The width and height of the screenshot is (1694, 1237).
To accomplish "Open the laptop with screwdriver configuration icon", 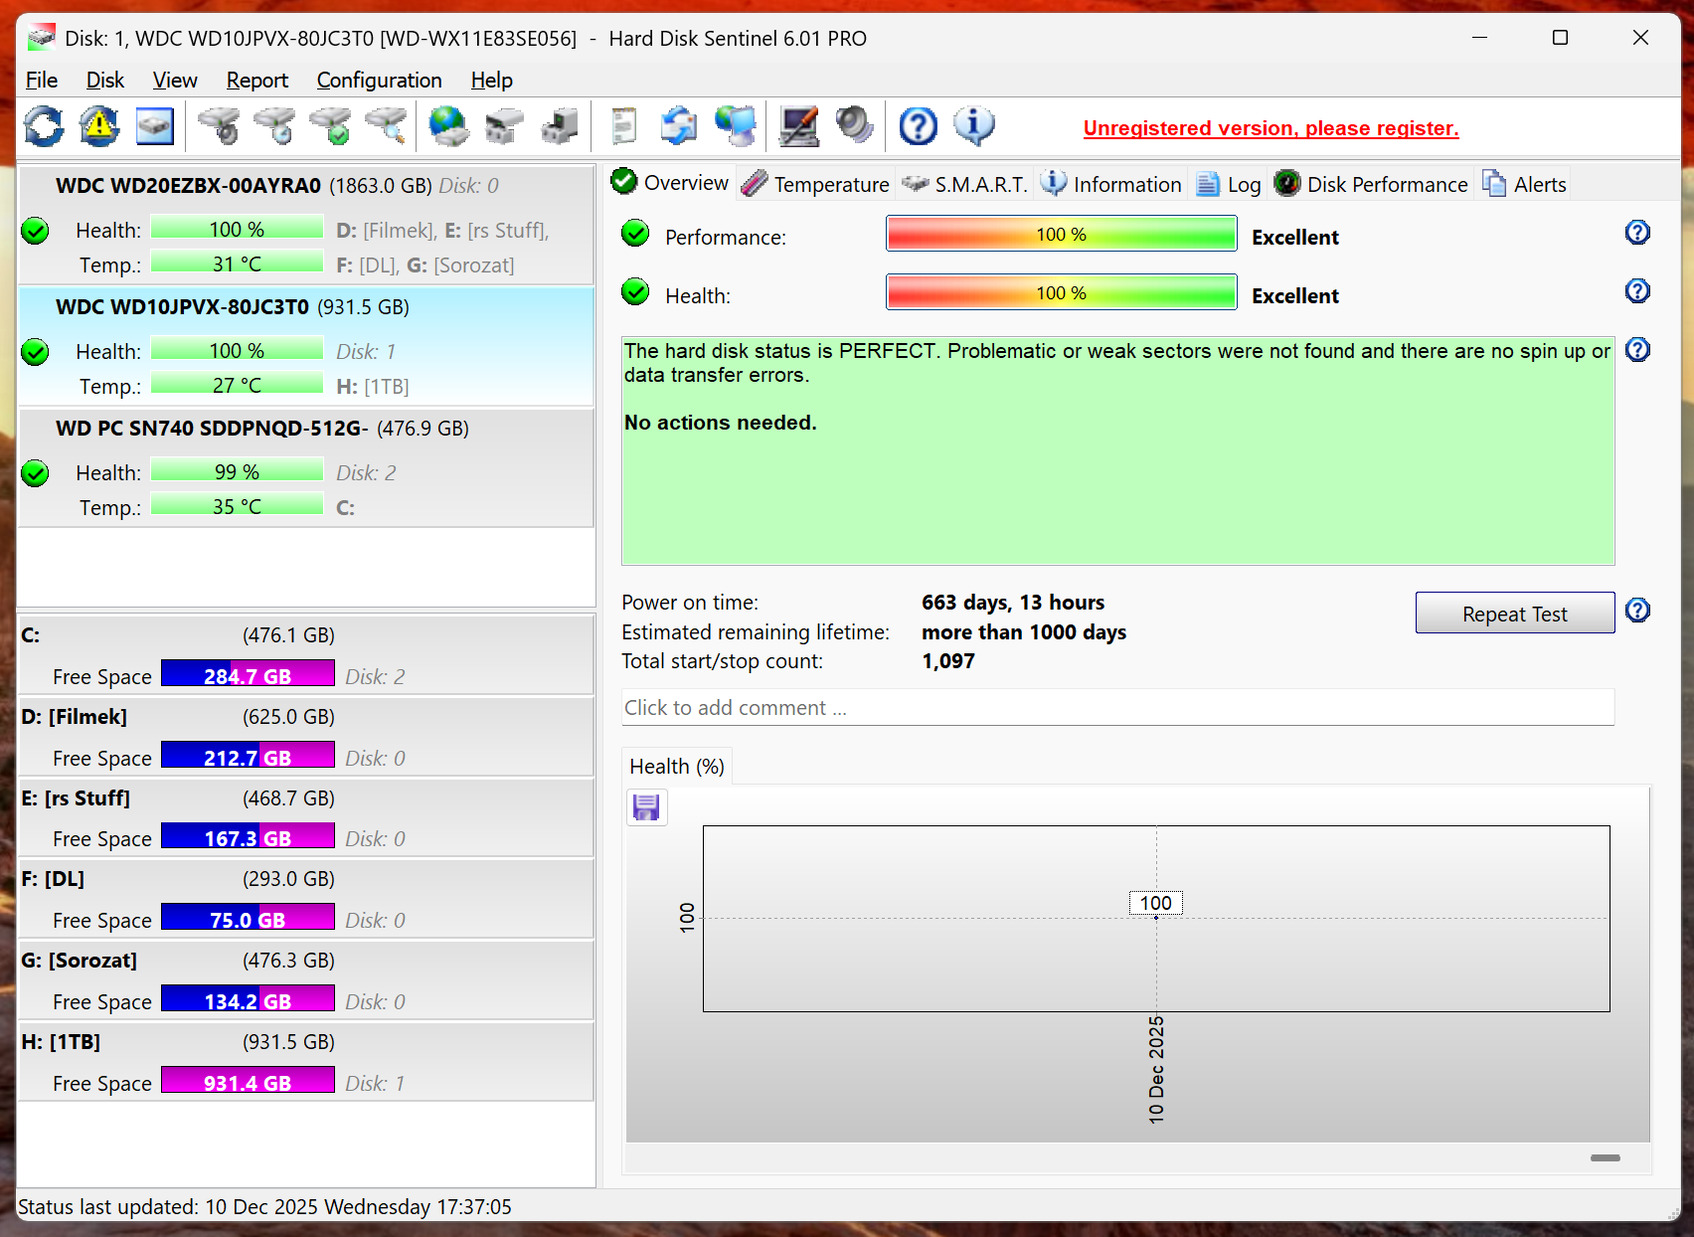I will click(799, 126).
